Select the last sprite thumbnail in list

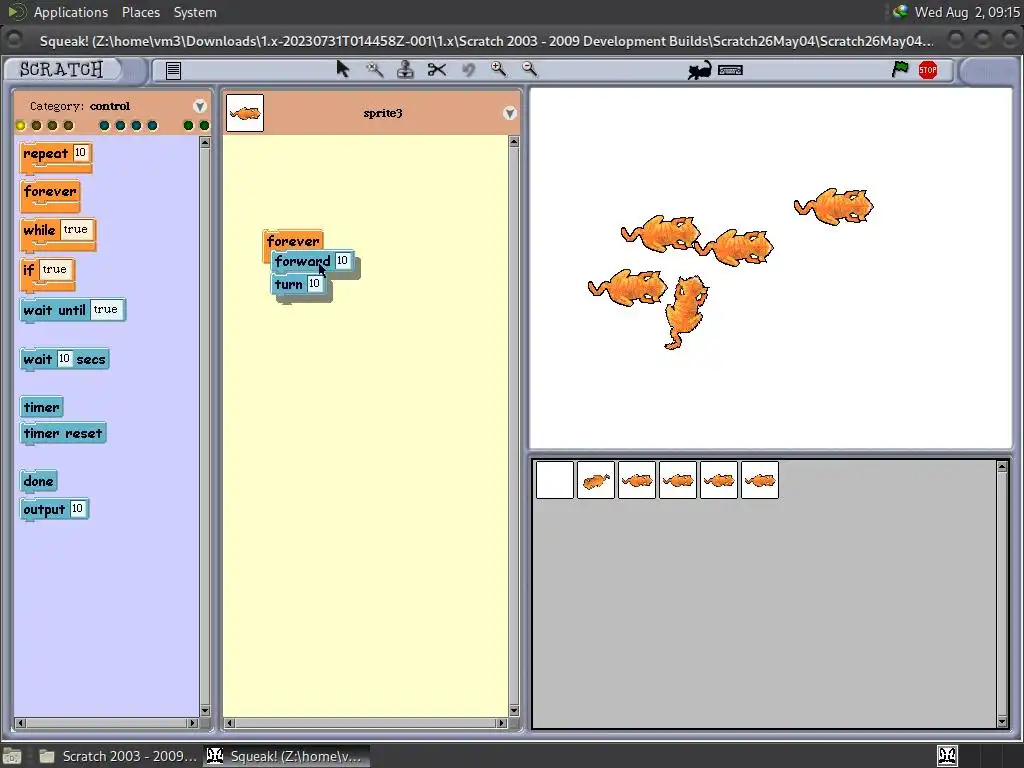[x=760, y=480]
